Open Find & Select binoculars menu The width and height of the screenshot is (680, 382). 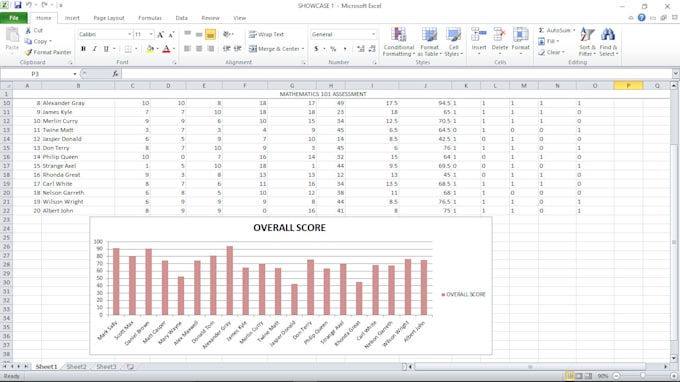(x=608, y=42)
